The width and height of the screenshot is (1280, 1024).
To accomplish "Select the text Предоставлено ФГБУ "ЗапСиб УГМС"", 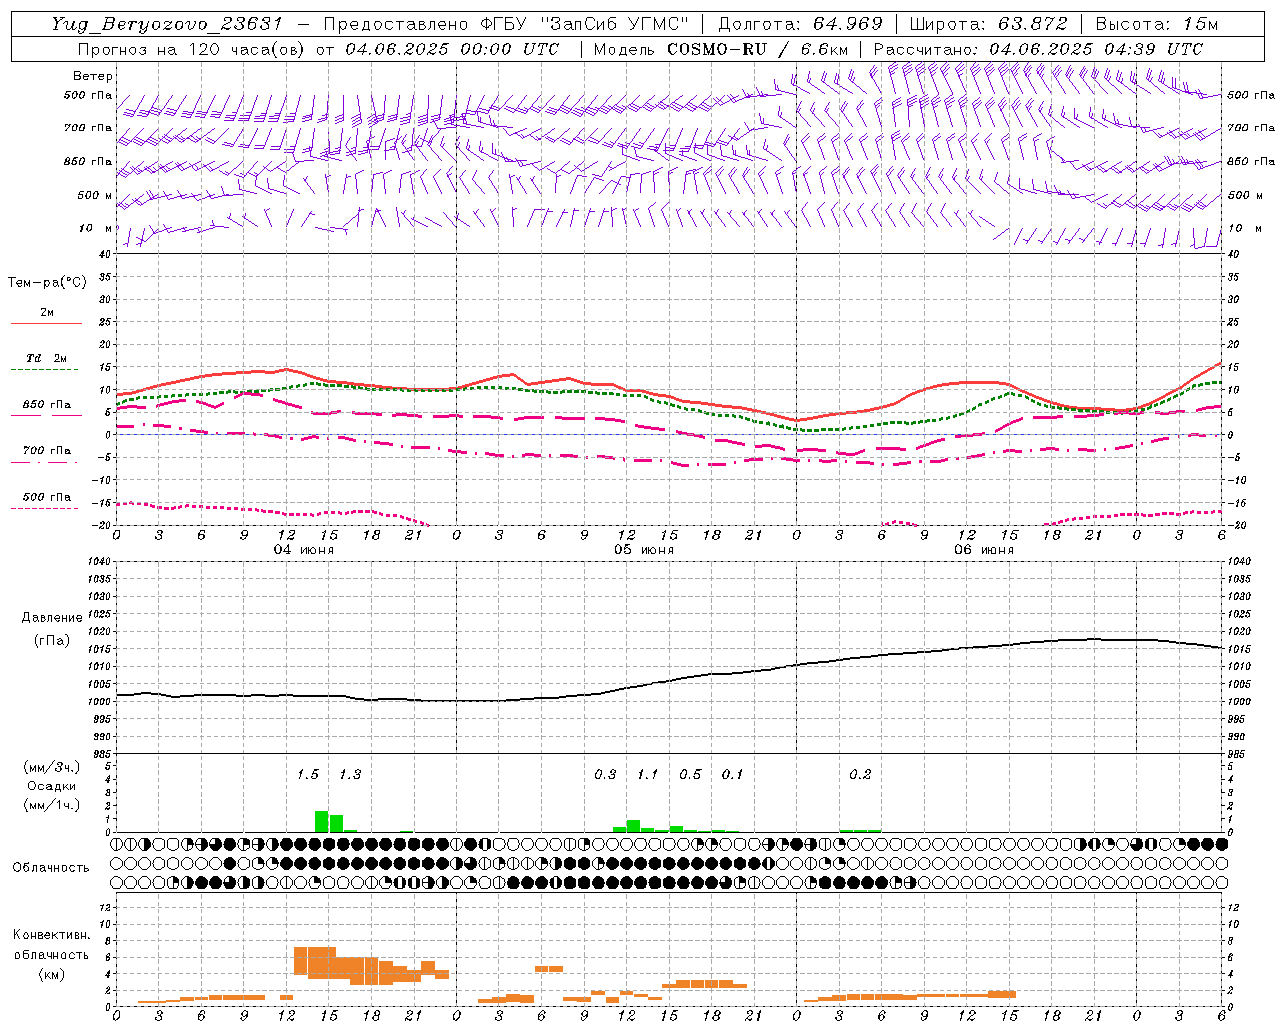I will pyautogui.click(x=507, y=24).
